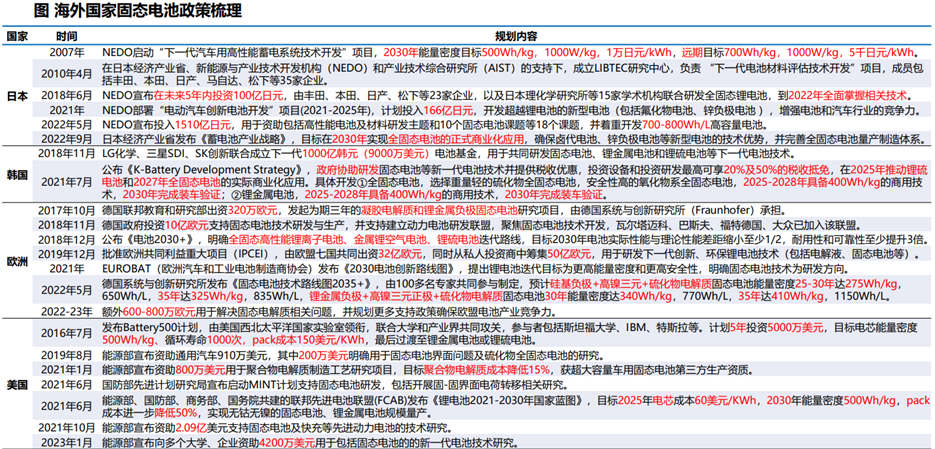Click red text '166亿日元'
The width and height of the screenshot is (935, 449).
[449, 110]
